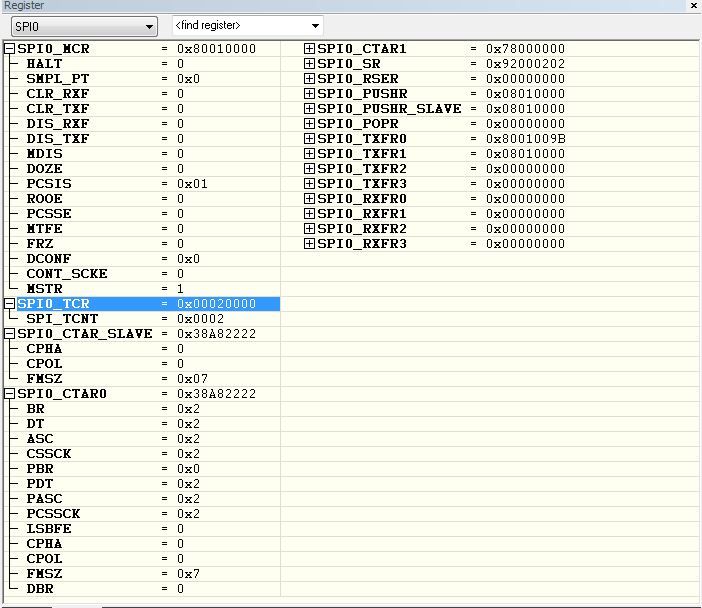Expand the SPI0_RXFR0 register
Image resolution: width=702 pixels, height=608 pixels.
coord(309,199)
